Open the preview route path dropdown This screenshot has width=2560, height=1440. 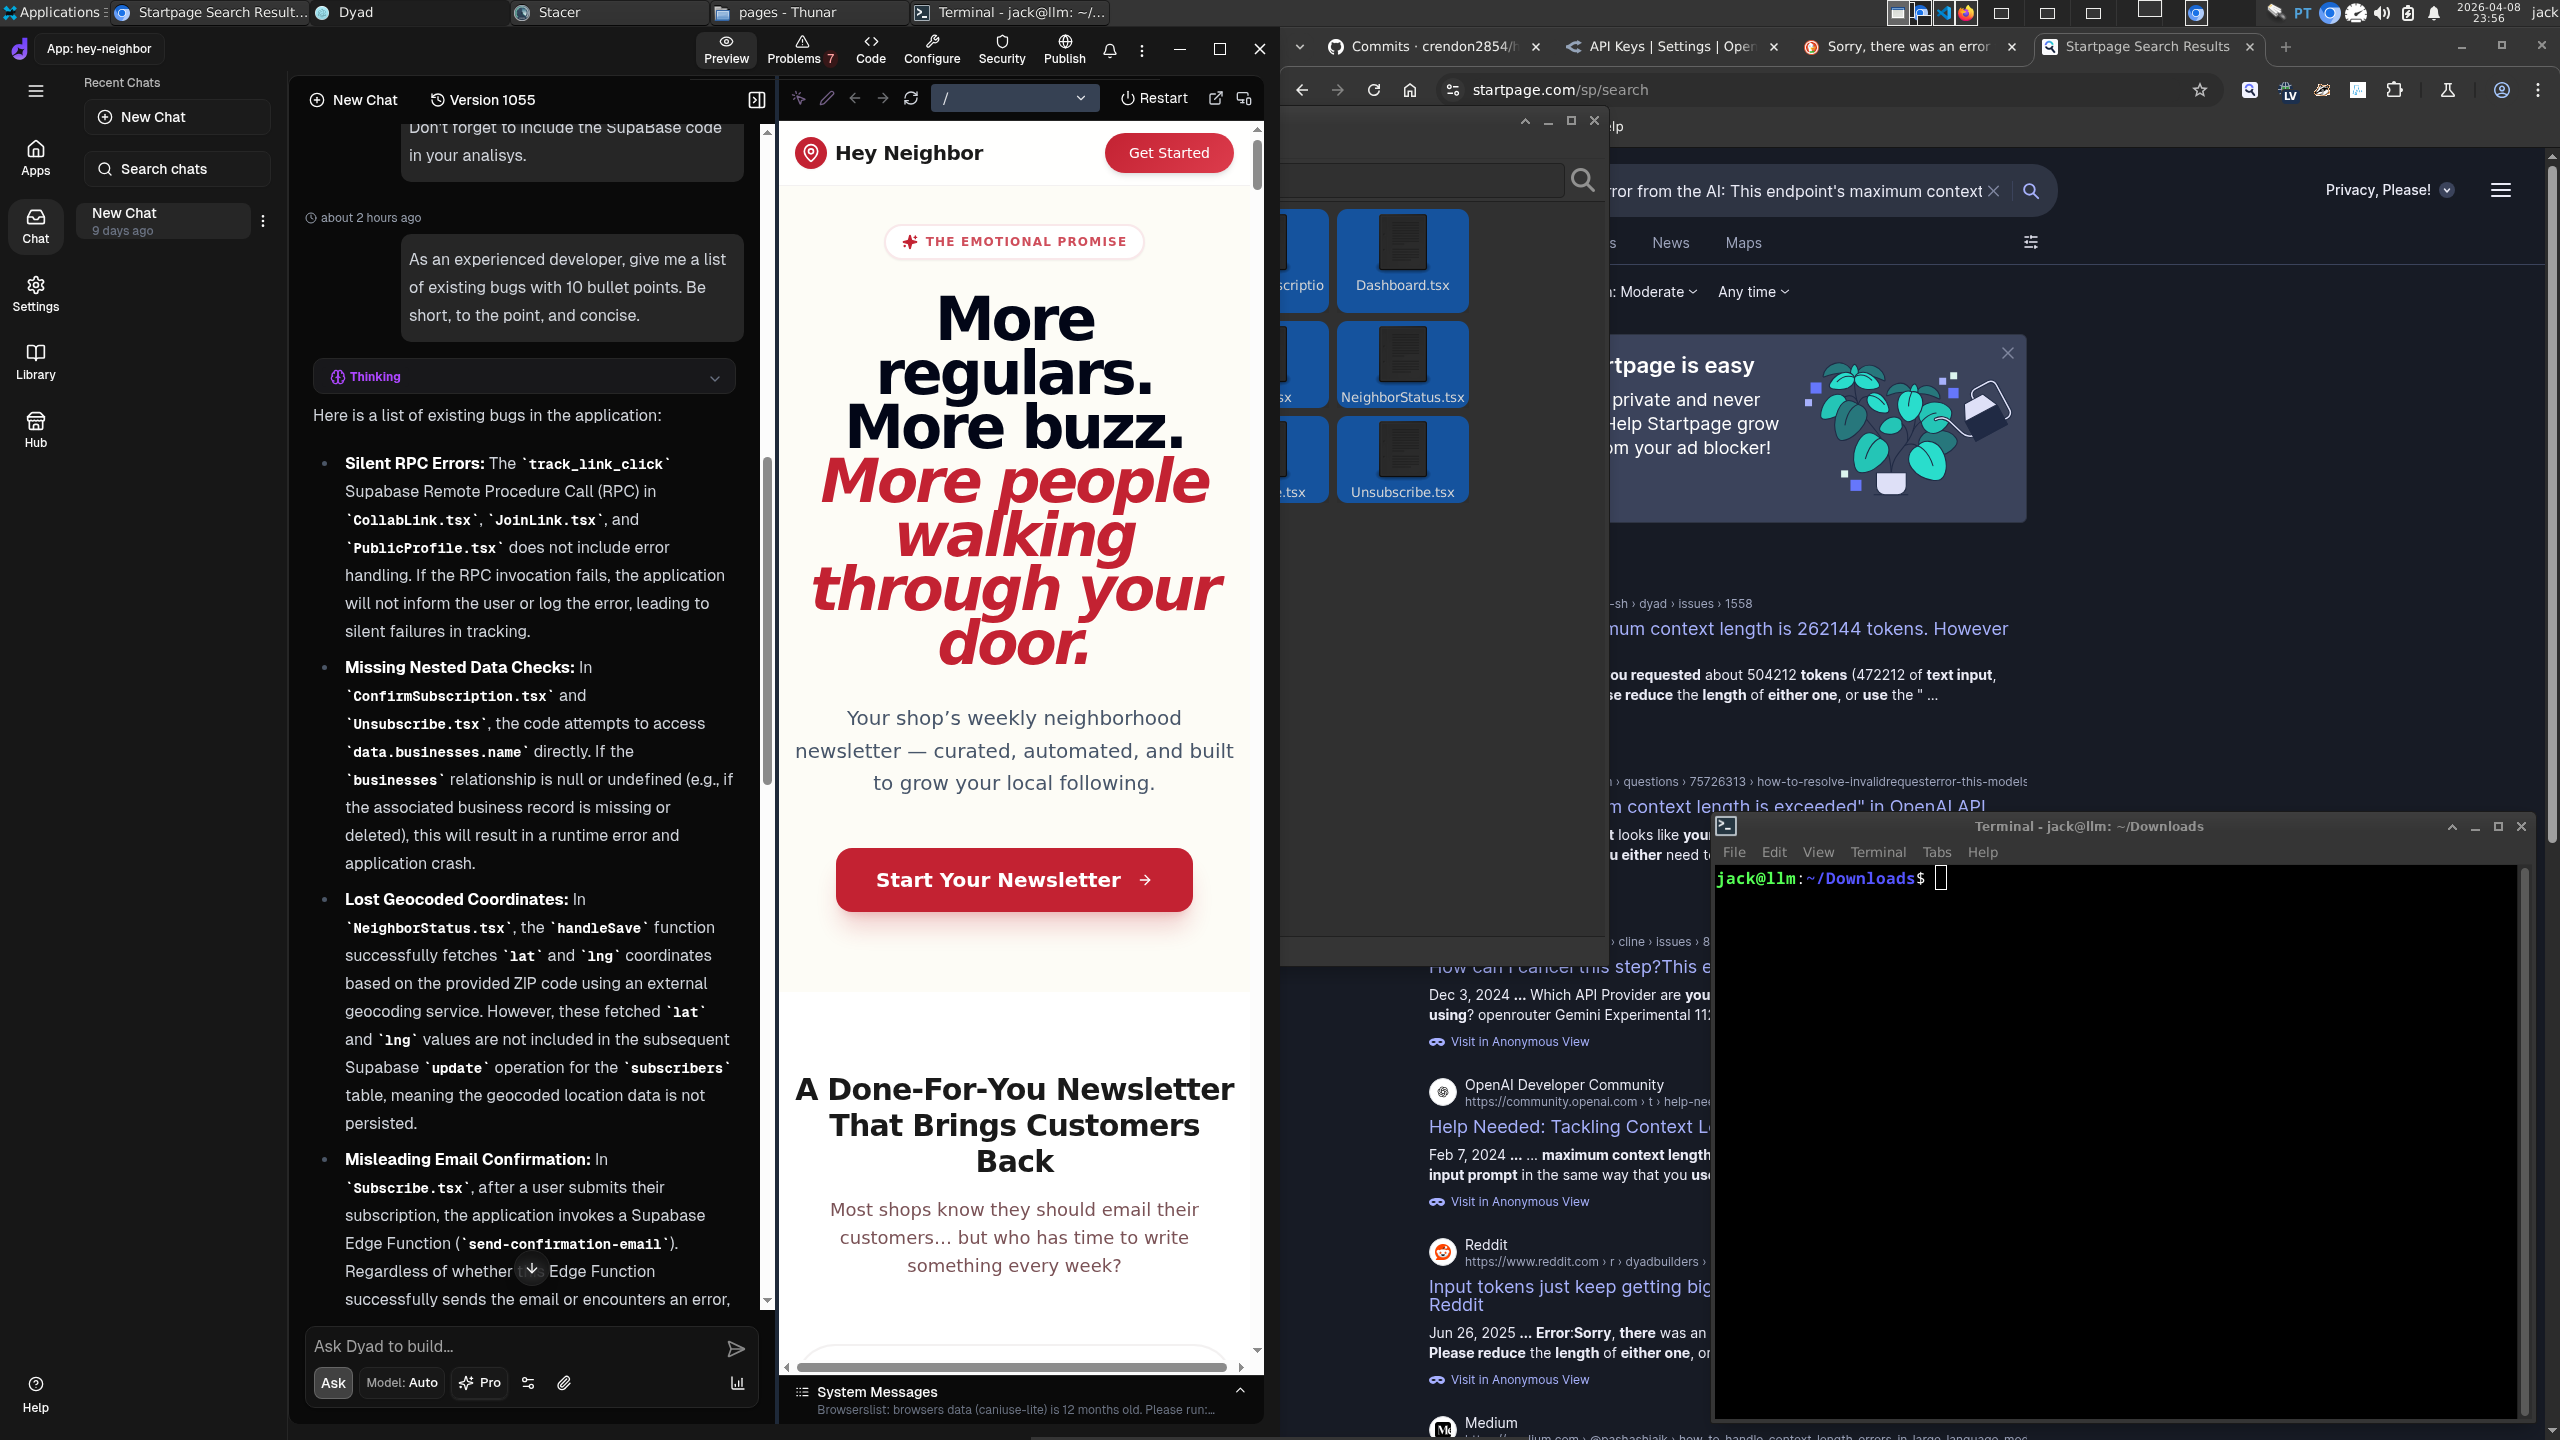pos(1015,98)
